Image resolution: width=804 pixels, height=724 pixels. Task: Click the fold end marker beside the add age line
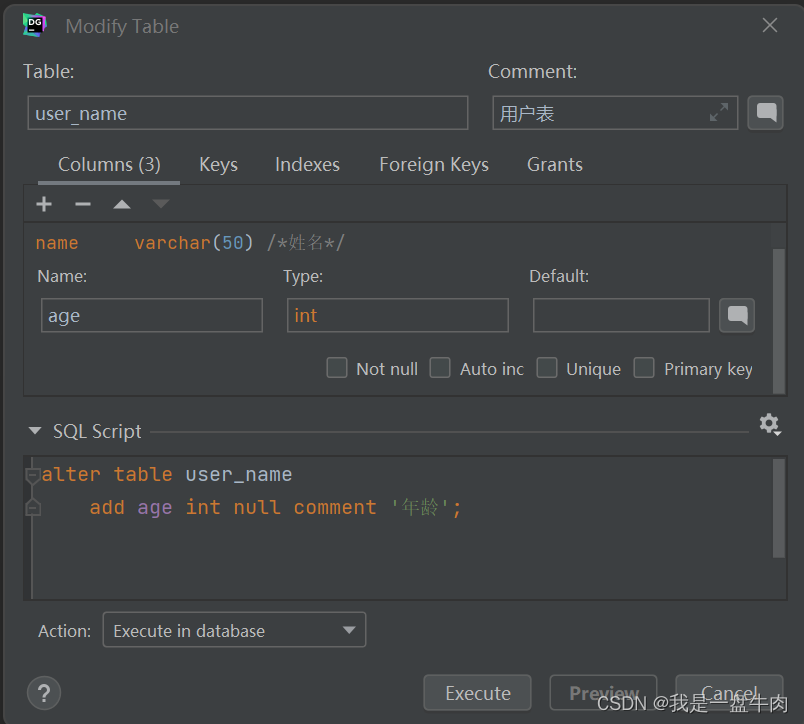coord(33,508)
